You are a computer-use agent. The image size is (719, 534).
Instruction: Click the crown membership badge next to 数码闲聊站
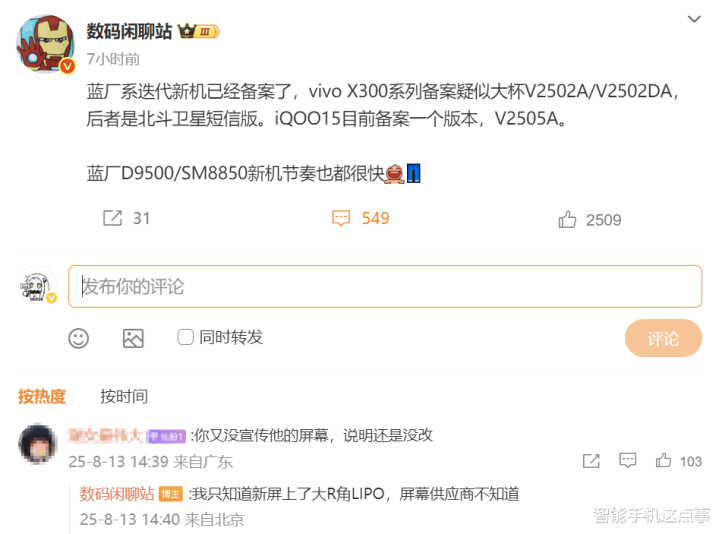(x=199, y=31)
